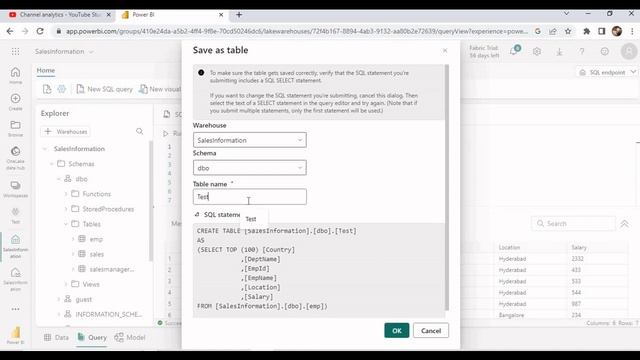Select the INFORMATION_SCHEMA node
Image resolution: width=640 pixels, height=360 pixels.
point(109,314)
